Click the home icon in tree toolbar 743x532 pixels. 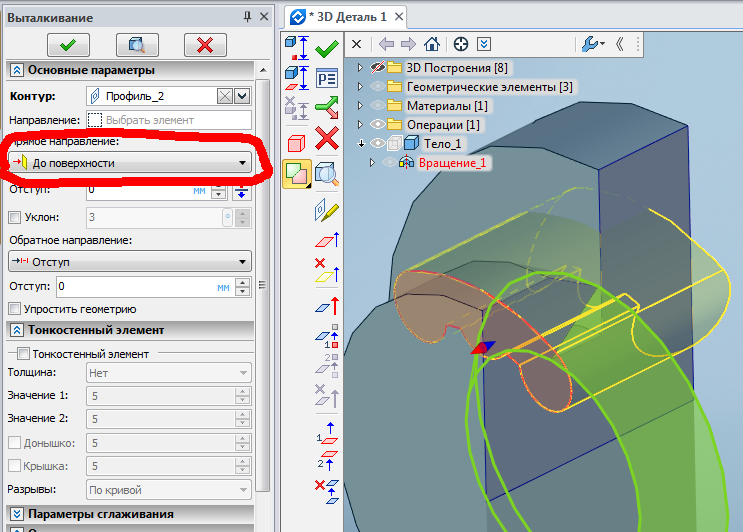[432, 45]
